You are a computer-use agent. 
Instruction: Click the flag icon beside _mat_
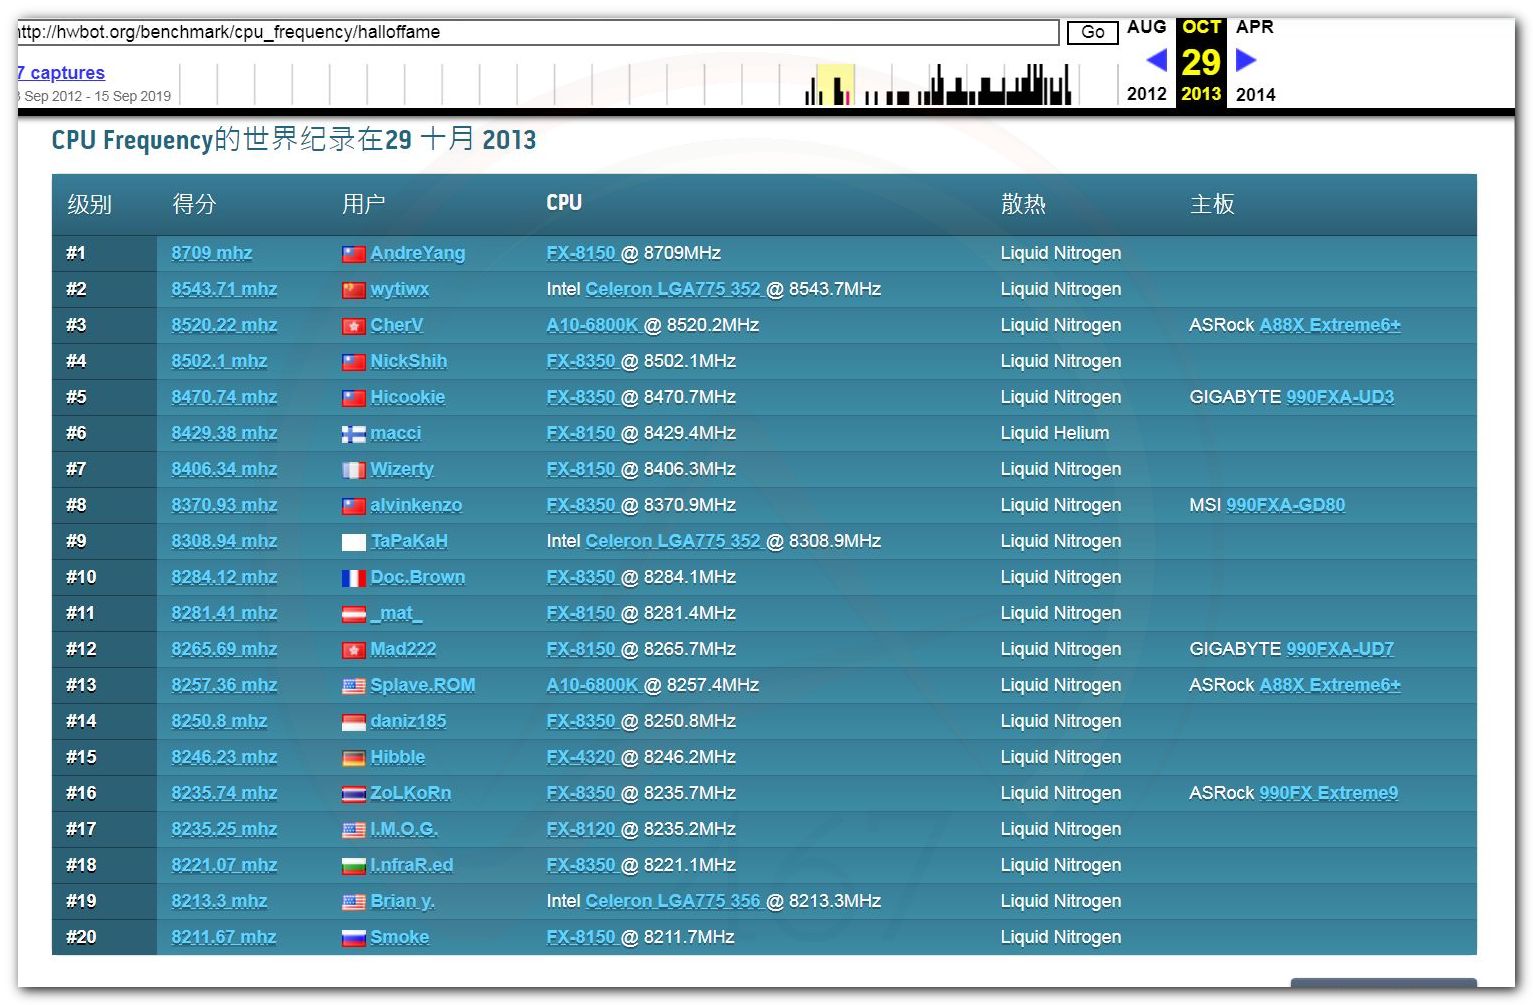pyautogui.click(x=353, y=614)
